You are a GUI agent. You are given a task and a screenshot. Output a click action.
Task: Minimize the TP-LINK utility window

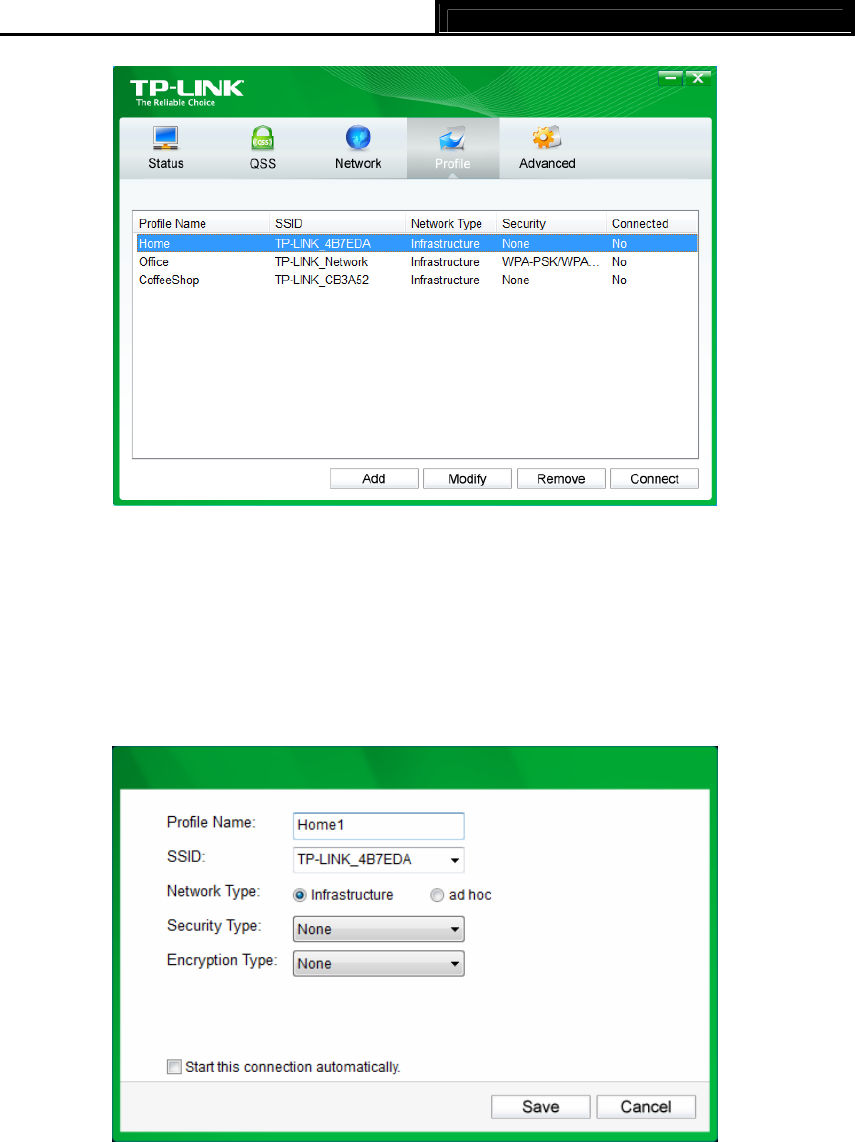coord(670,78)
